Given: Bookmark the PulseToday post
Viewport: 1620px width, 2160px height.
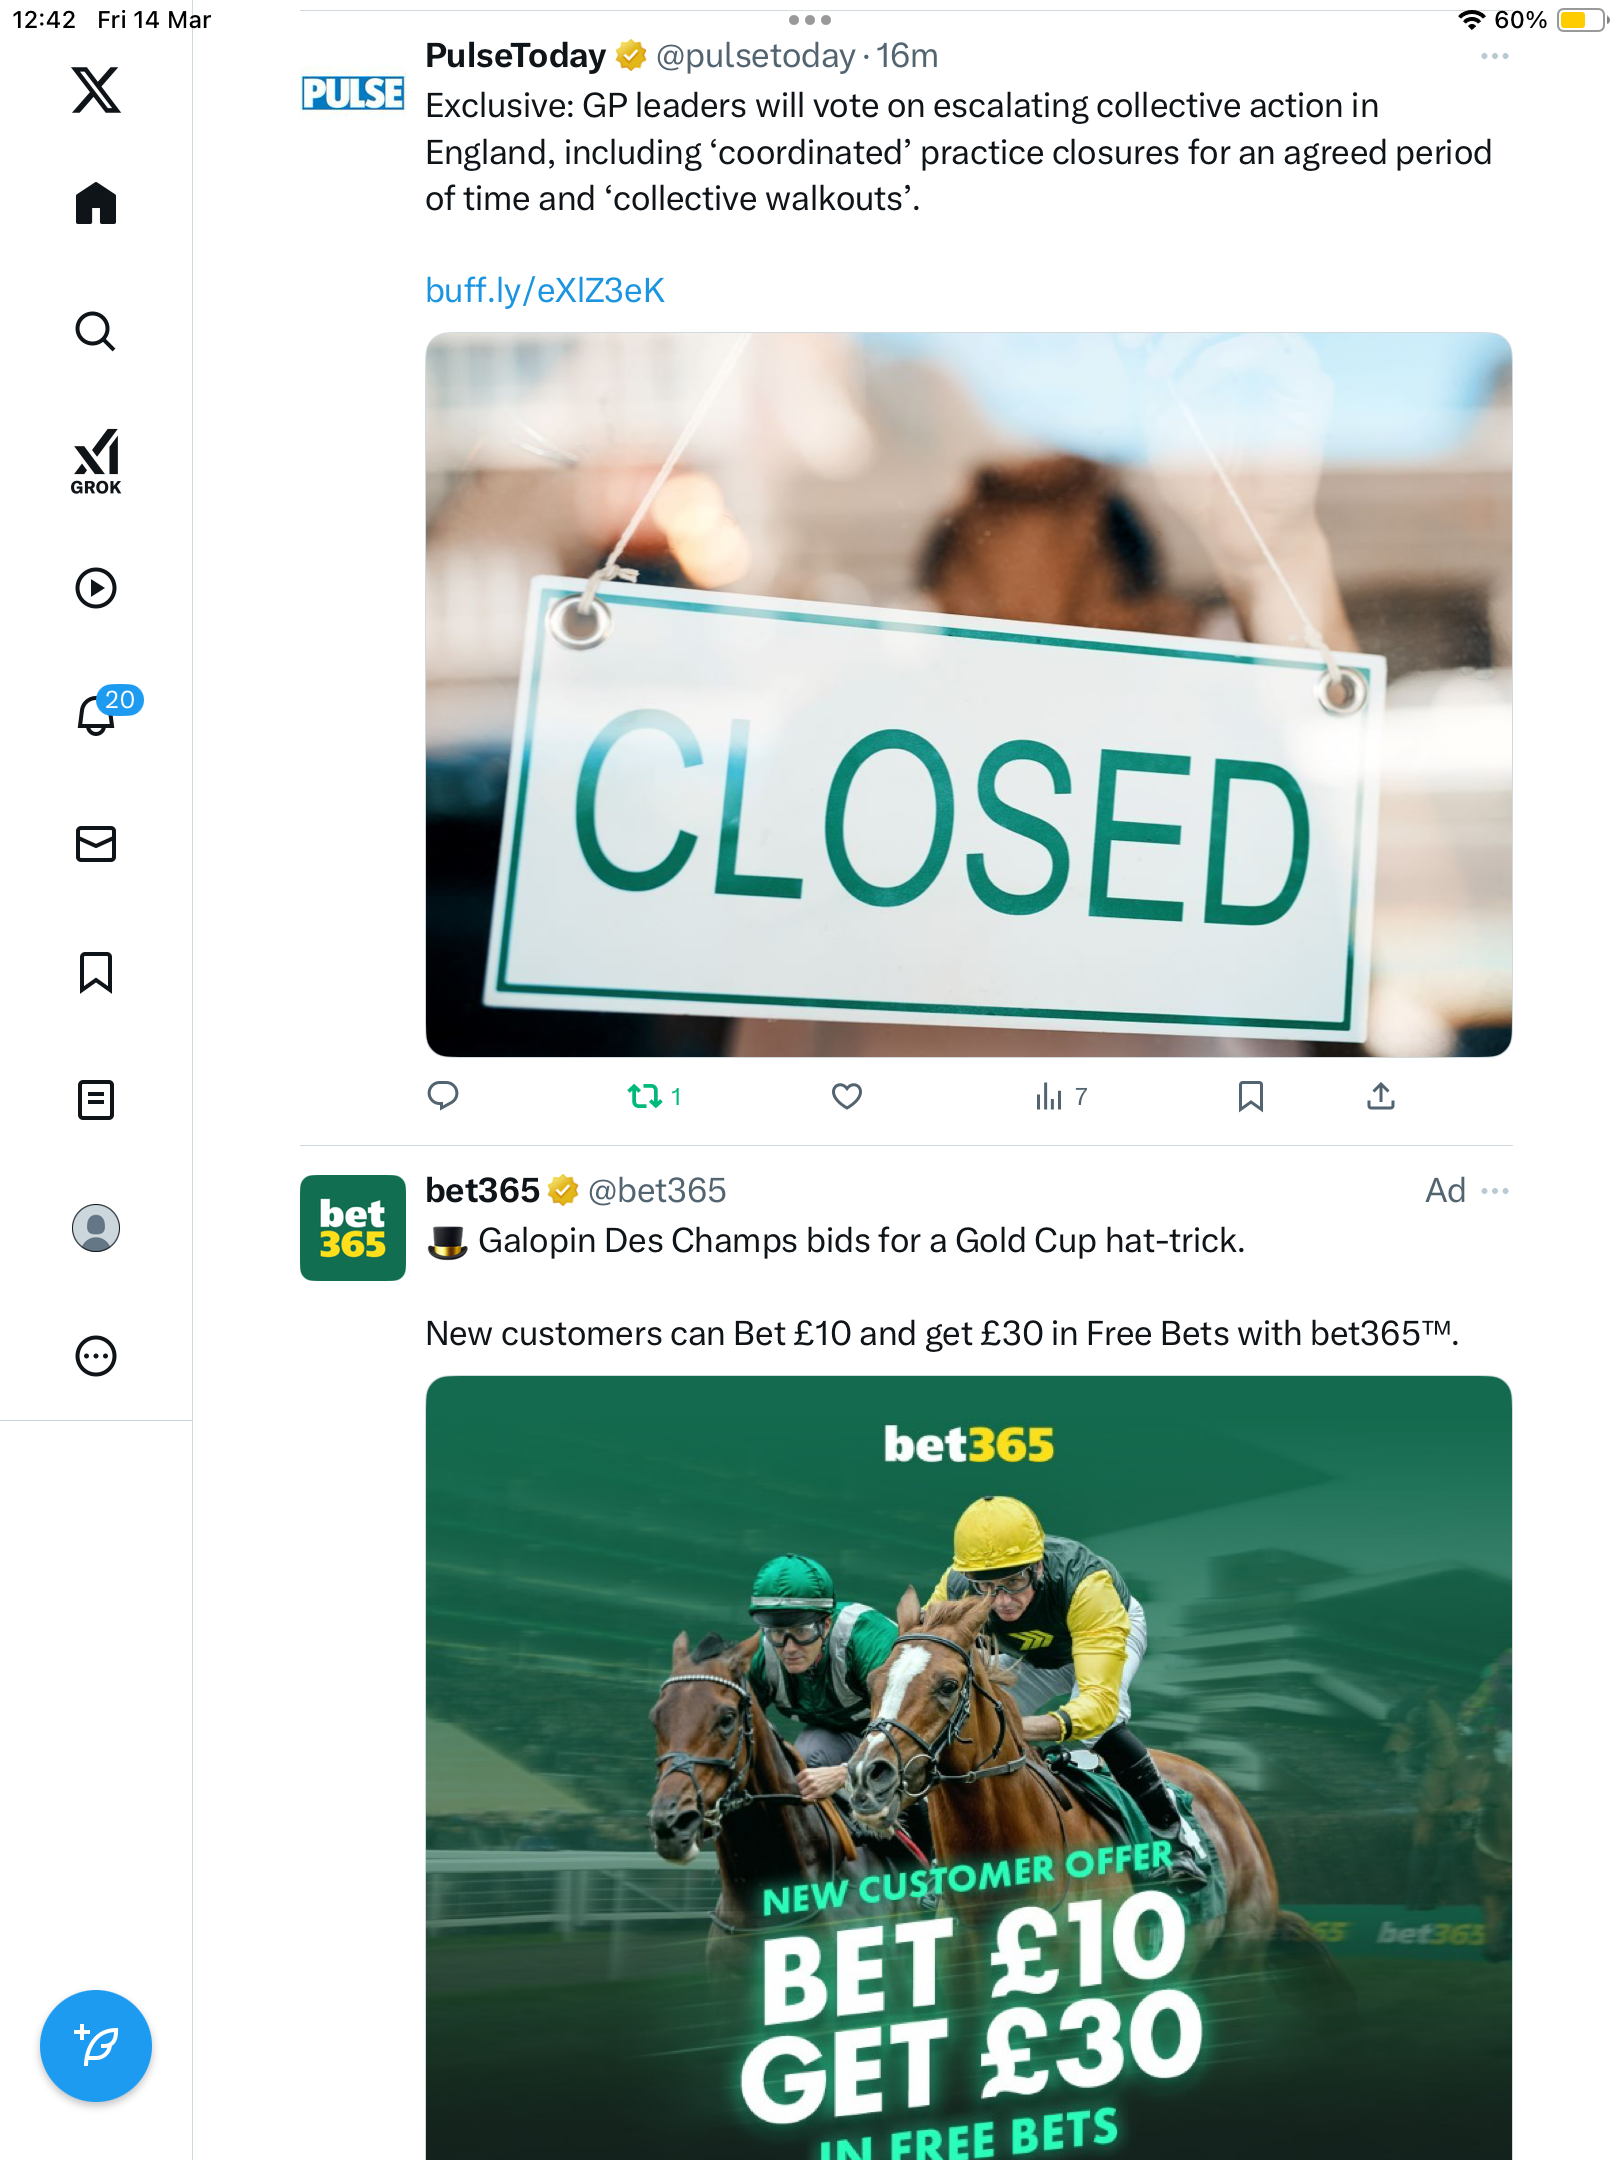Looking at the screenshot, I should [x=1251, y=1097].
